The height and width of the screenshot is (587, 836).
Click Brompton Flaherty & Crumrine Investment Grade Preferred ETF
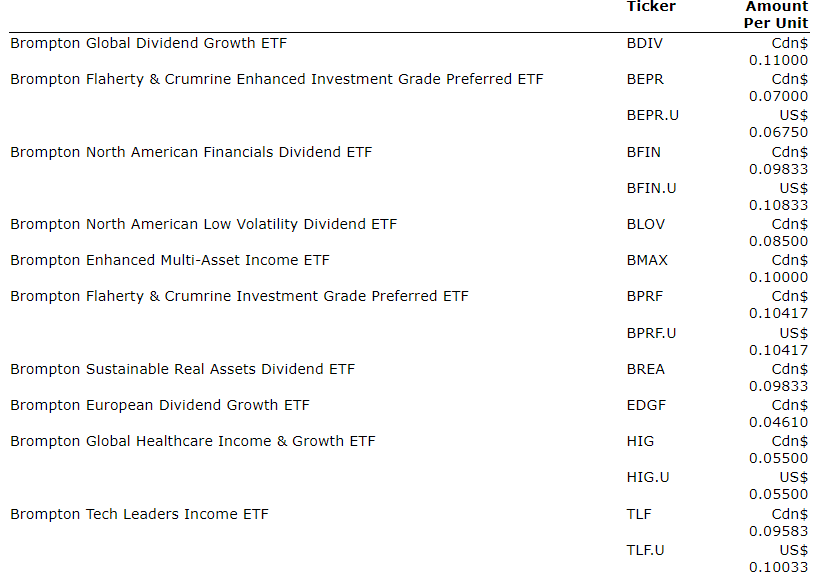(x=239, y=296)
